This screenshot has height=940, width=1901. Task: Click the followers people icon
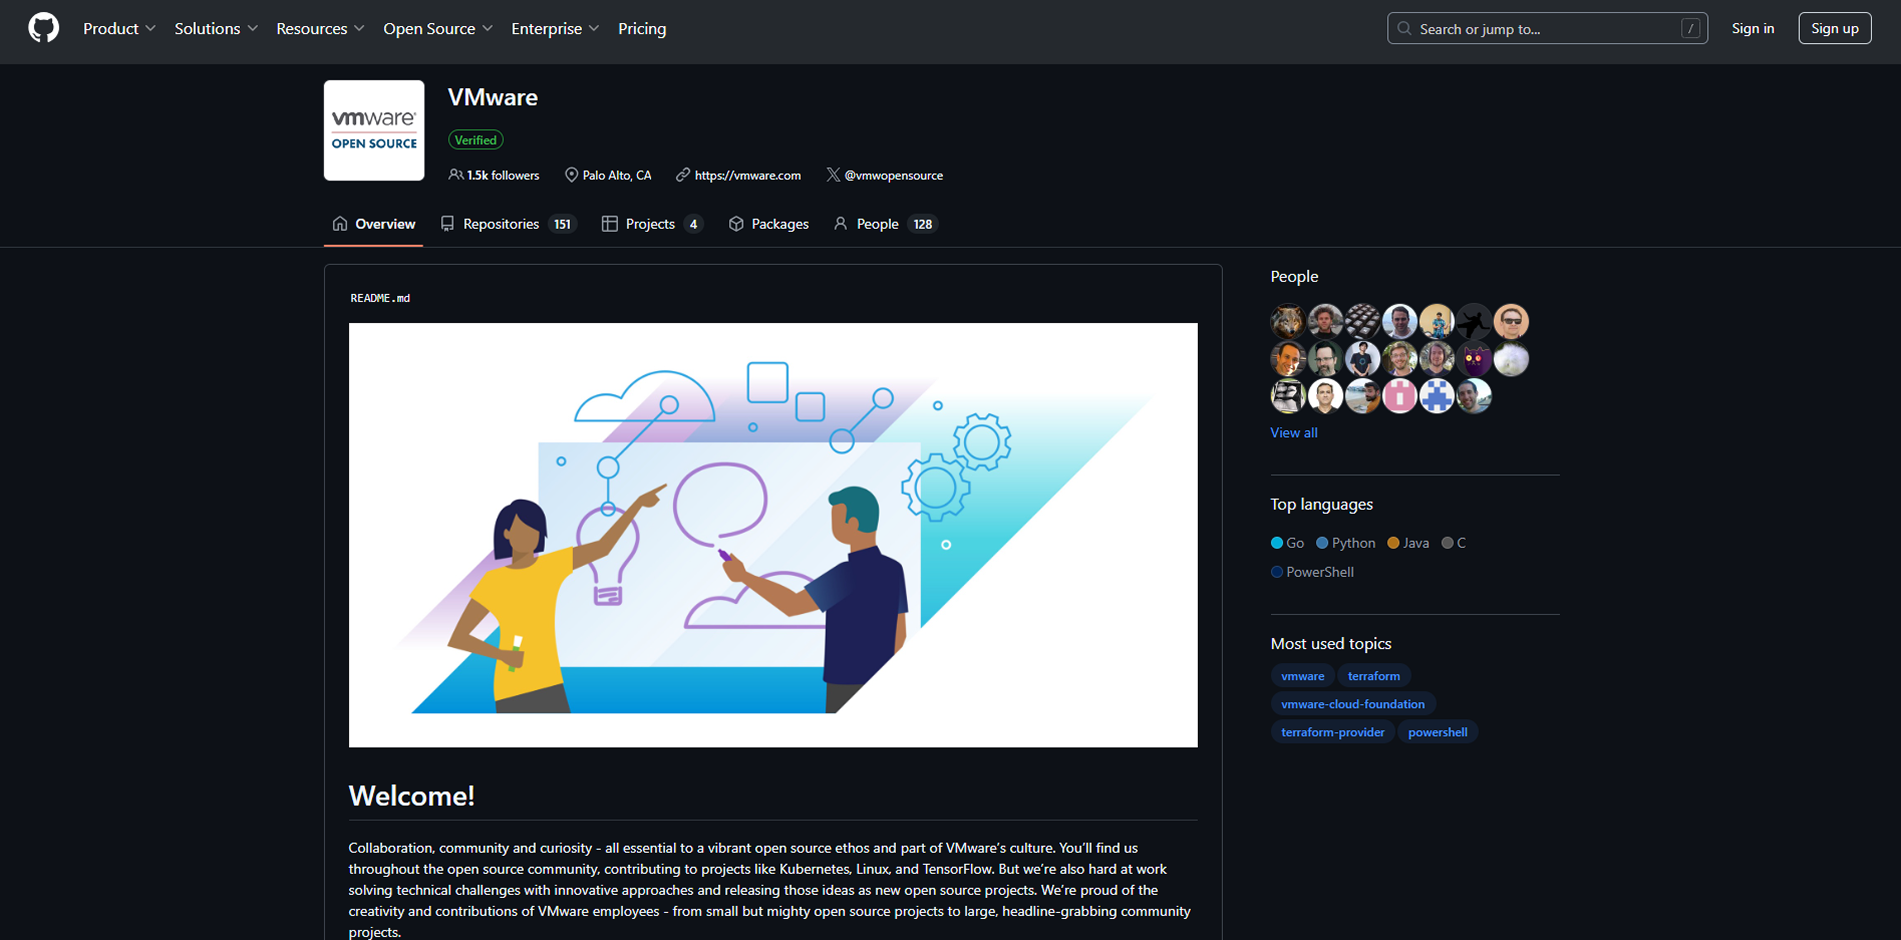[x=456, y=174]
